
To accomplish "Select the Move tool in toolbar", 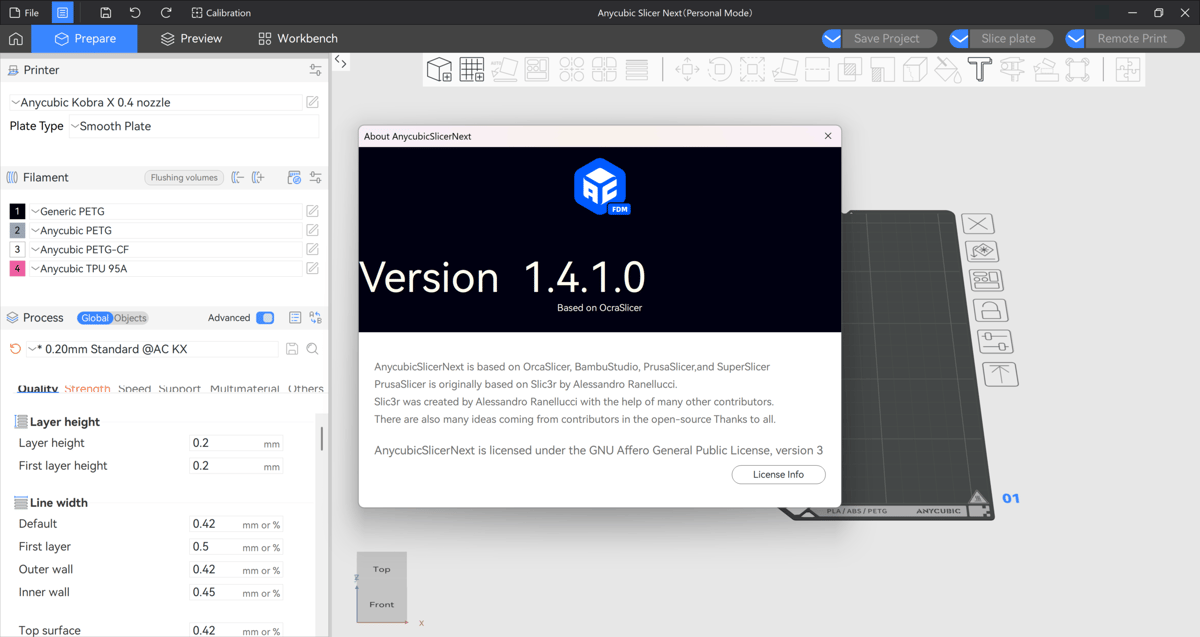I will pos(687,69).
